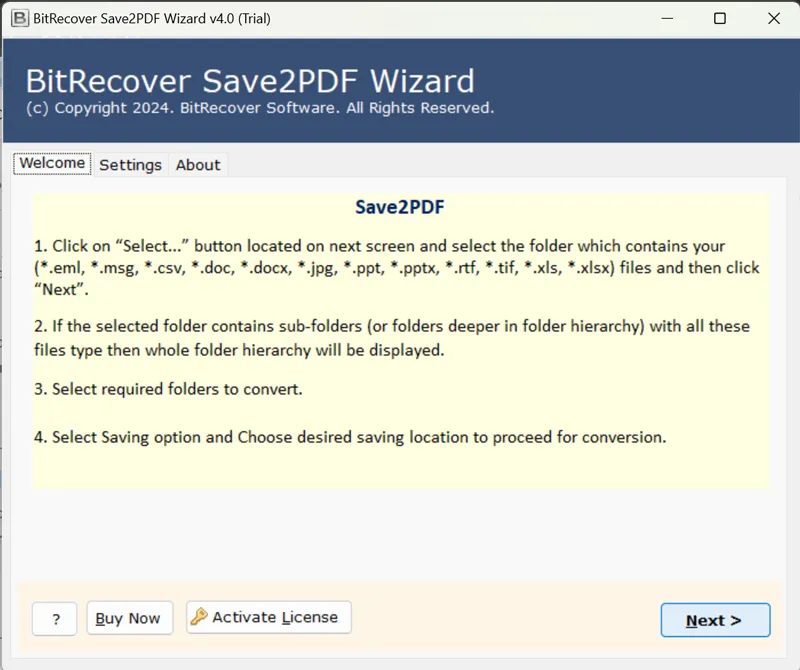The width and height of the screenshot is (800, 670).
Task: Click step 3 Select required folders text
Action: pos(168,389)
